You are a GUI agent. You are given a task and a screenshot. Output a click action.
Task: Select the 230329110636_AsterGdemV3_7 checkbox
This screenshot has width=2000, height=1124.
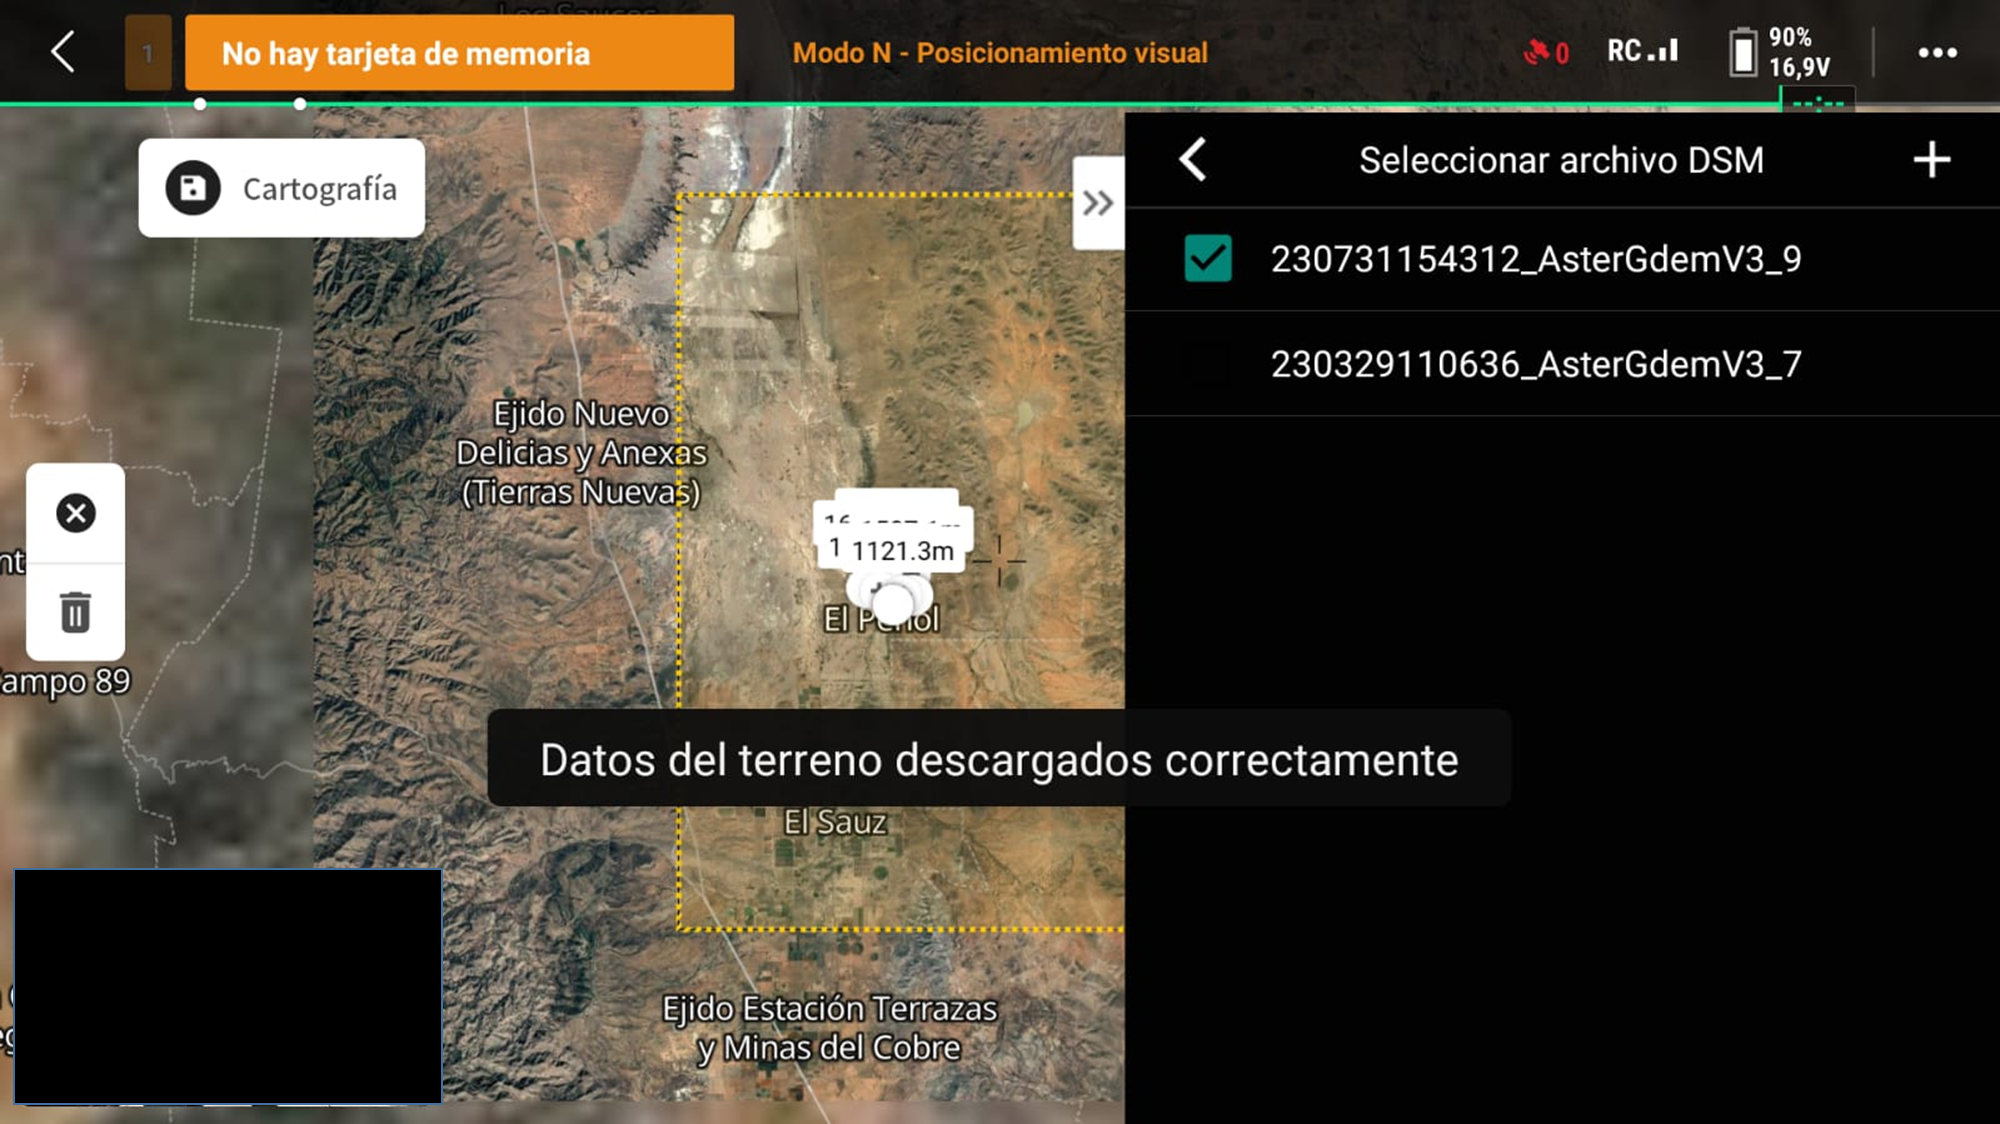tap(1207, 363)
